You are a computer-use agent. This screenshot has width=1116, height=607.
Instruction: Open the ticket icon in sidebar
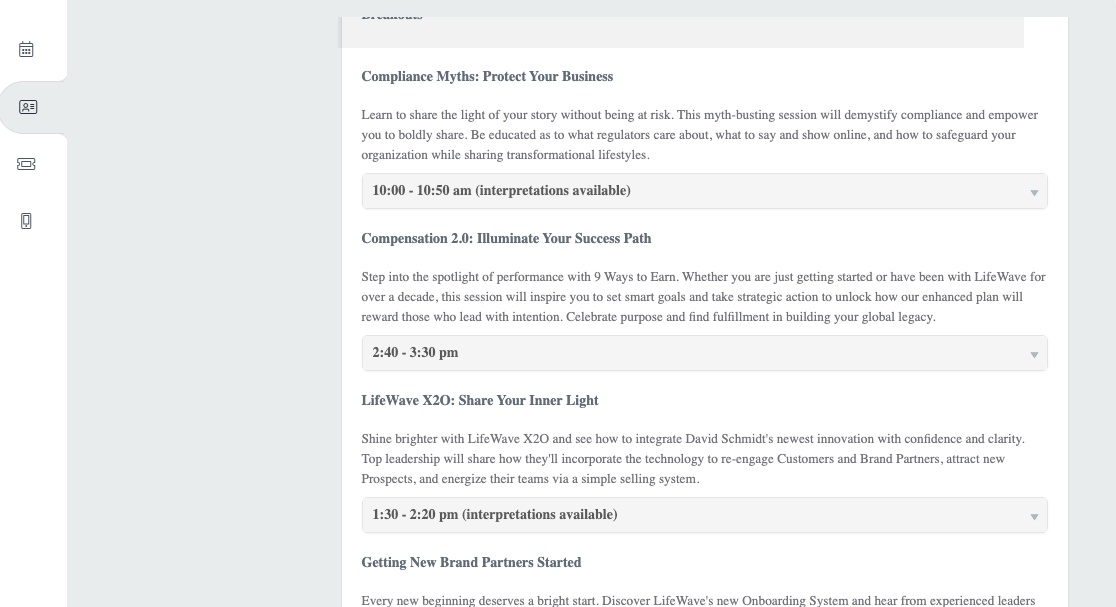27,164
